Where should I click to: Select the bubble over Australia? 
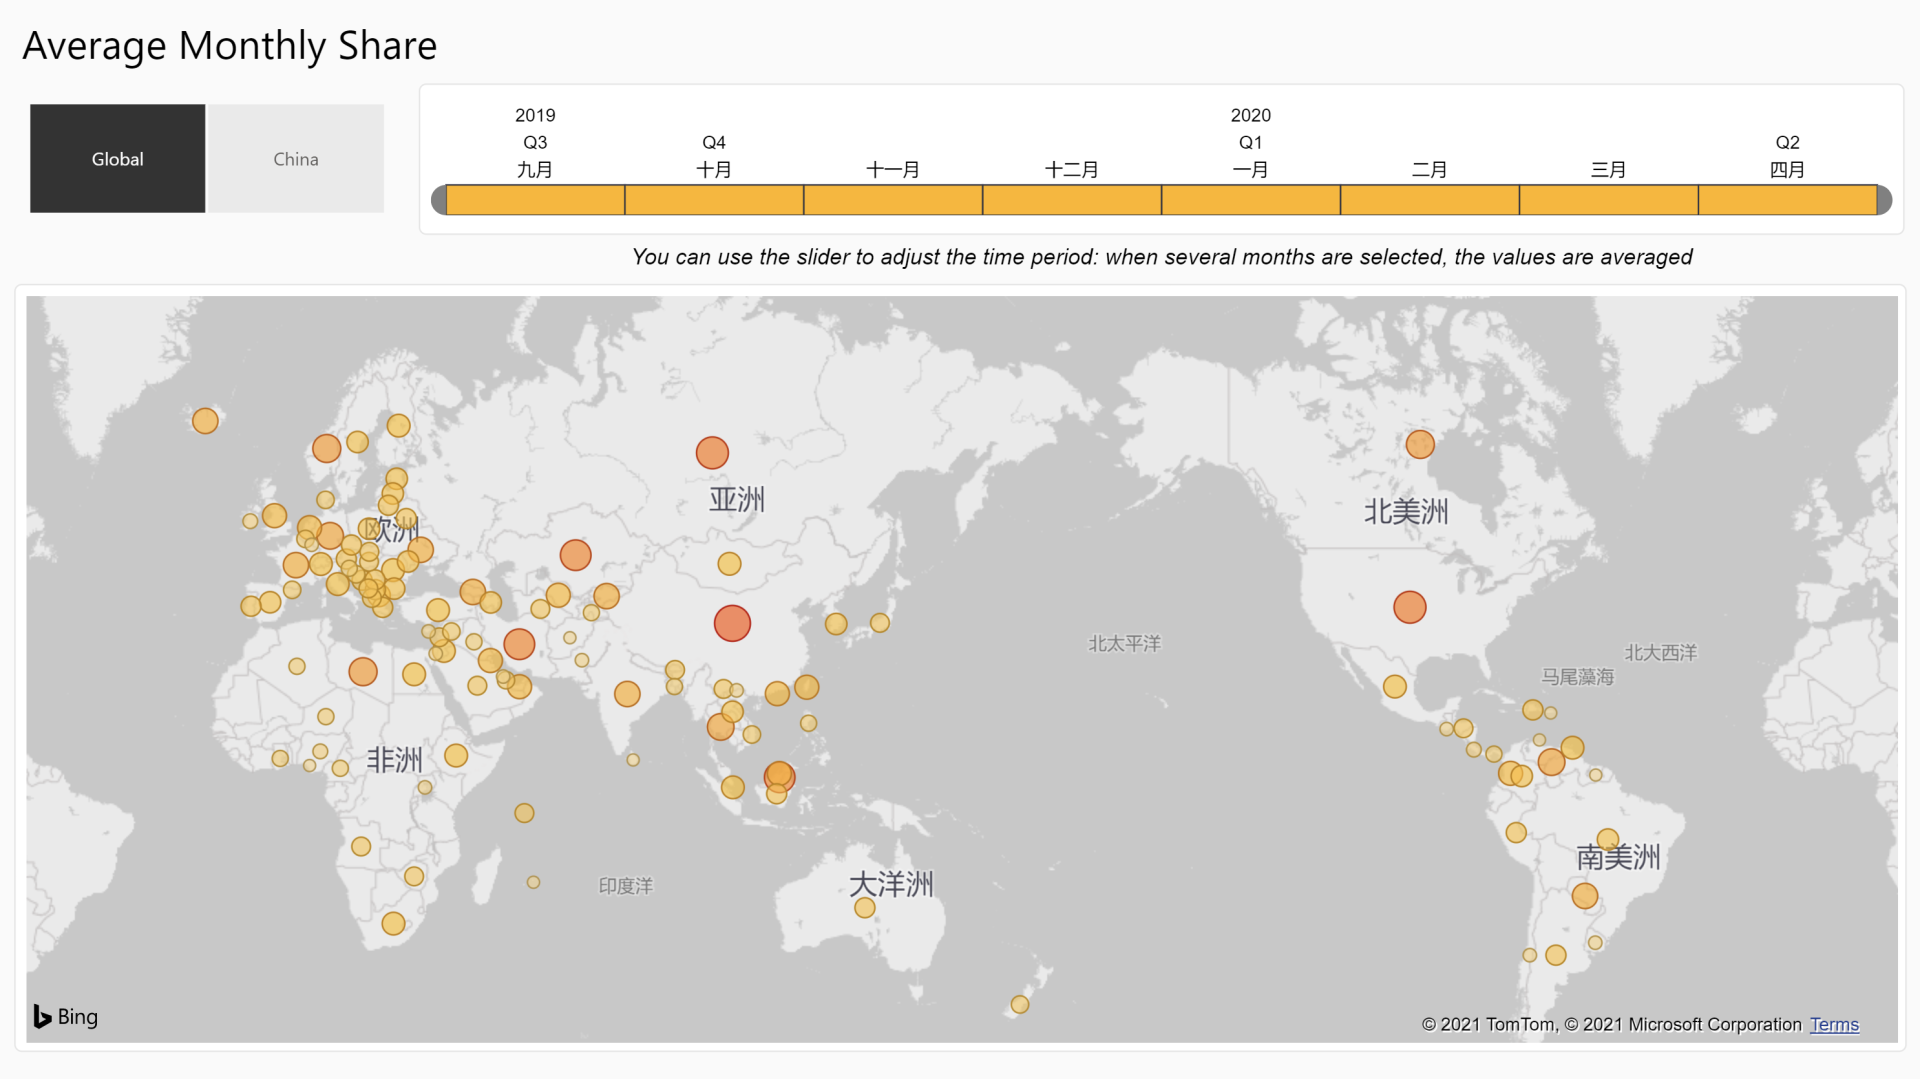point(865,908)
